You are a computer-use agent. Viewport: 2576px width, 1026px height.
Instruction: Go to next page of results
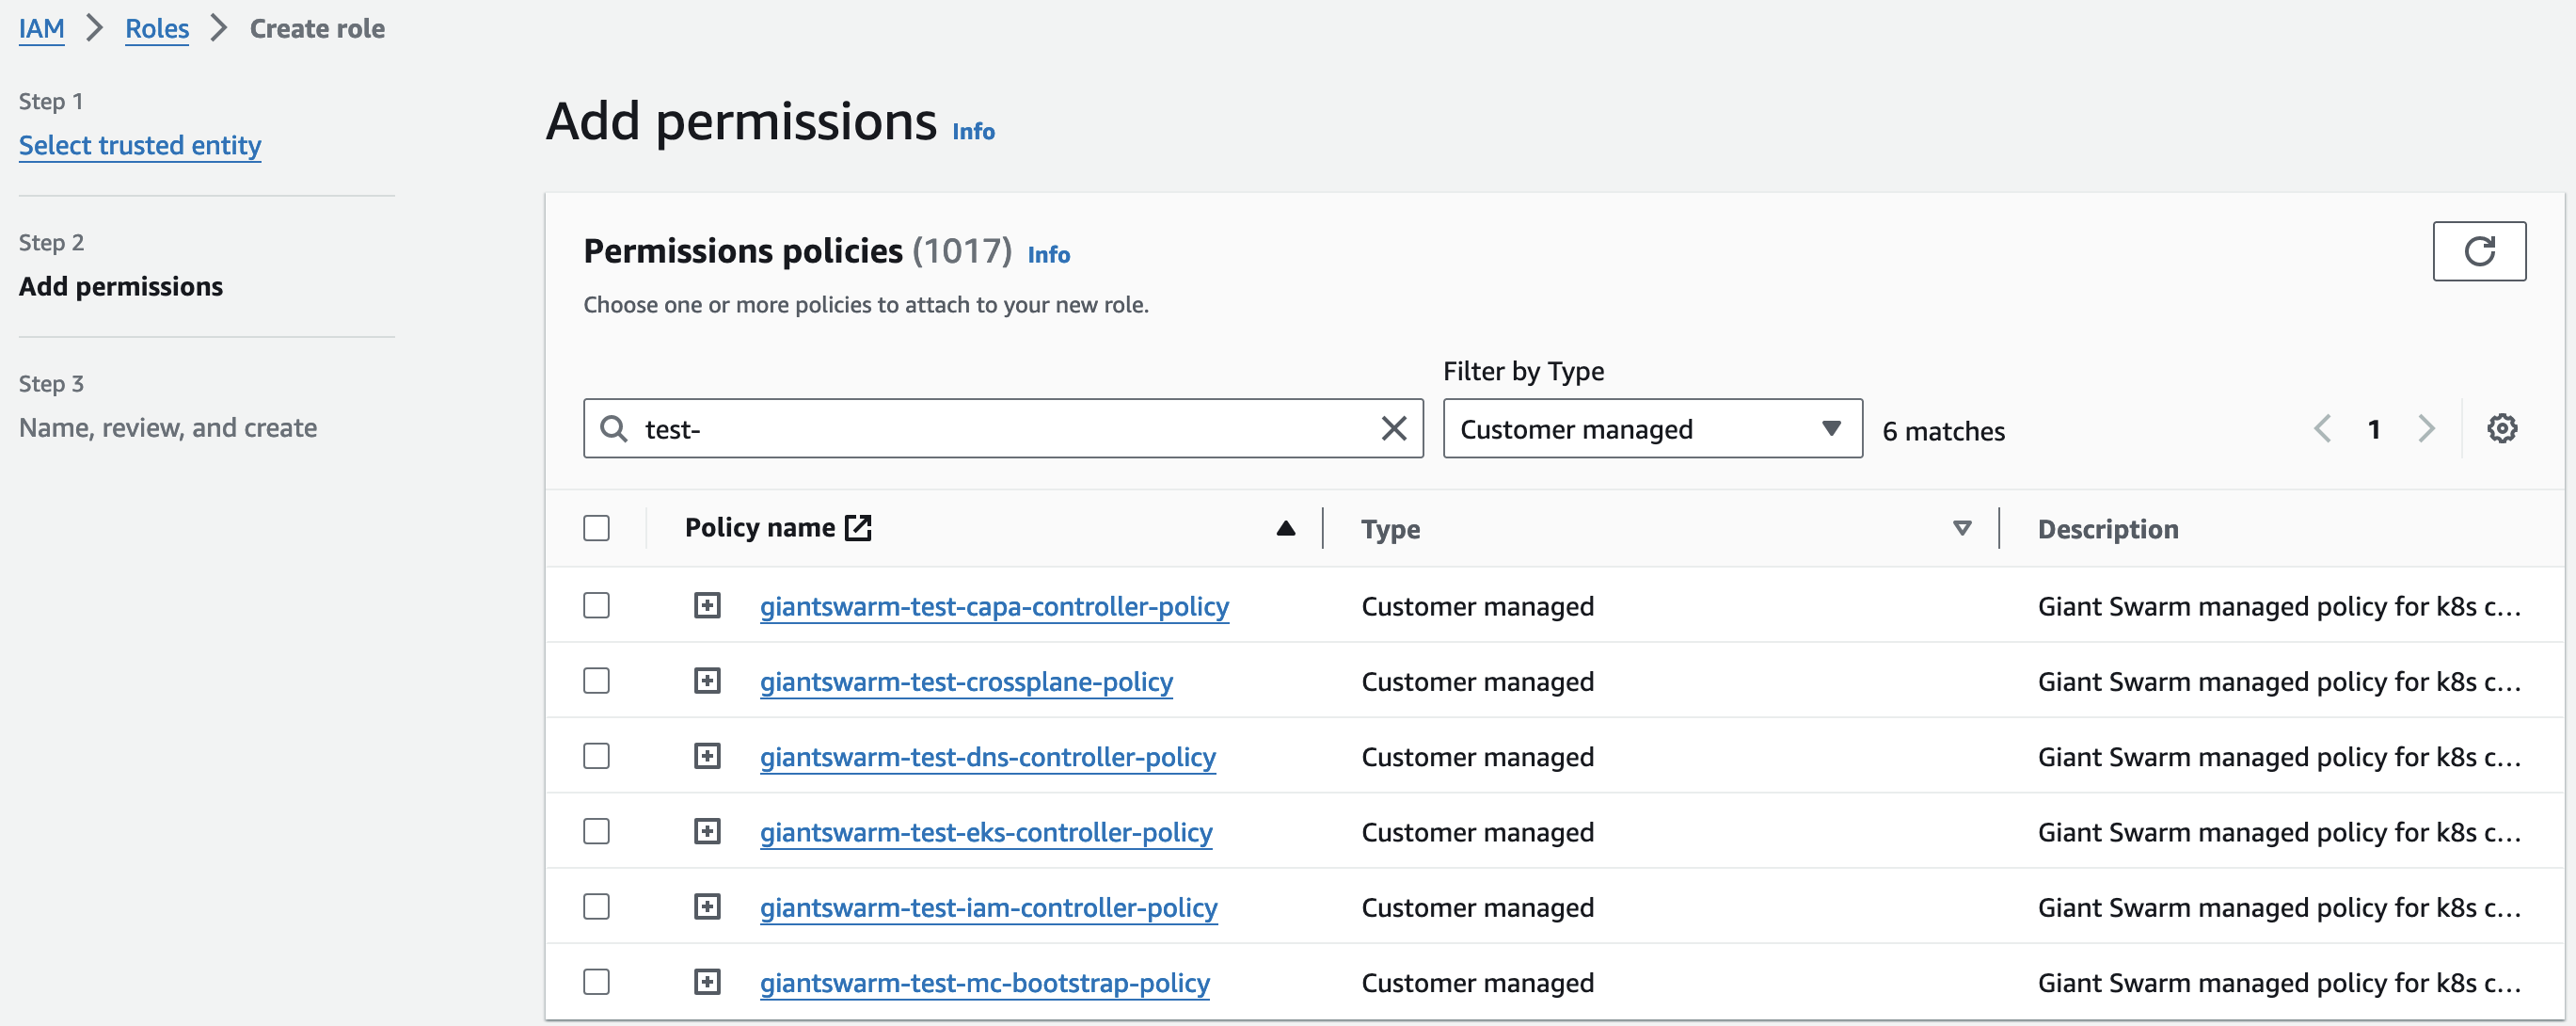(x=2426, y=429)
